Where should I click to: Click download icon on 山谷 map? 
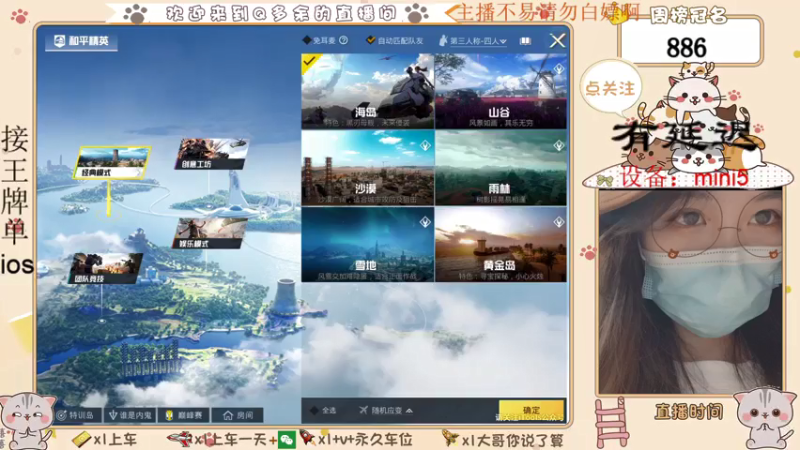click(x=559, y=69)
